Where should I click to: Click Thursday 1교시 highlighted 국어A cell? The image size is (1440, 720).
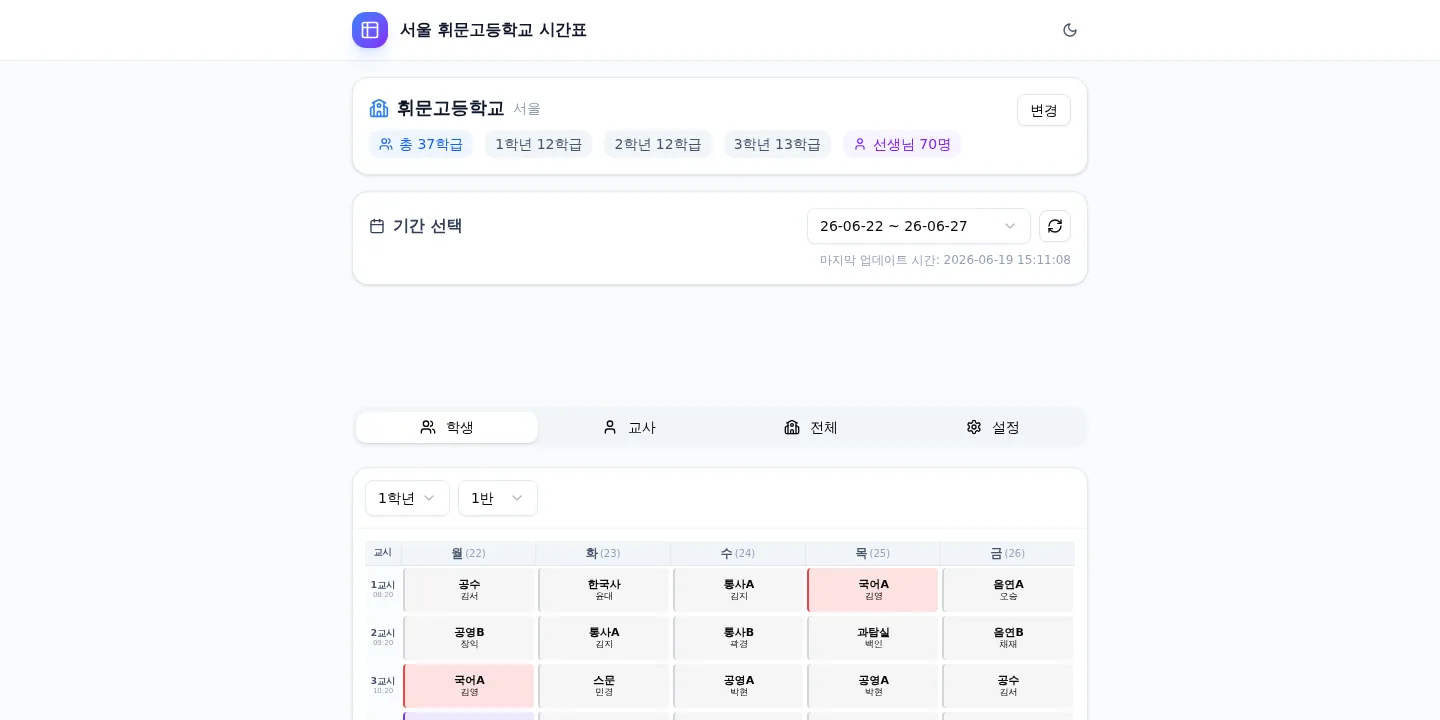[x=873, y=590]
